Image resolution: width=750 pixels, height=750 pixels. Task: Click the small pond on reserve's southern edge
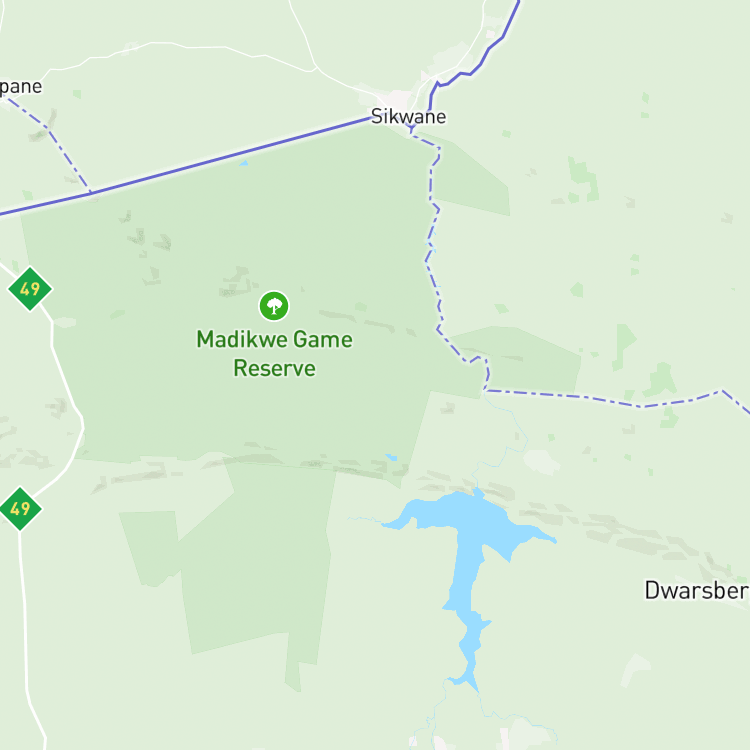coord(391,457)
